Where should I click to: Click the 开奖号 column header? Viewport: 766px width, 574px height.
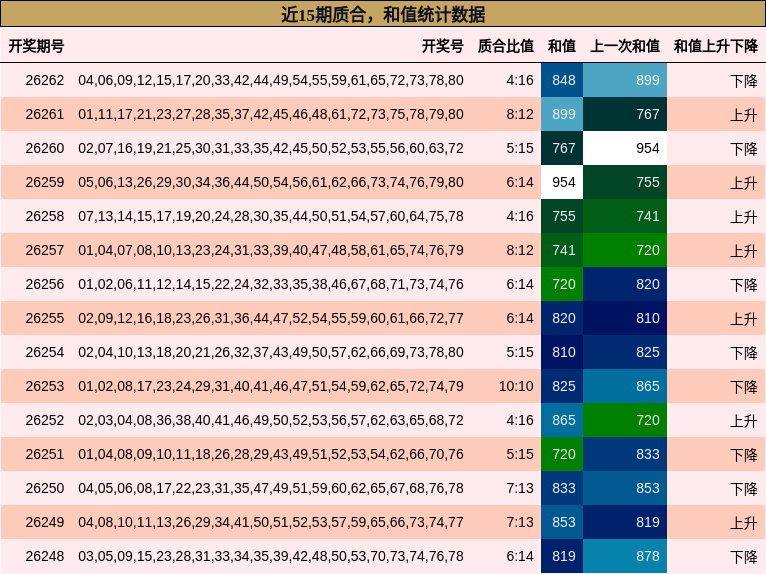(x=443, y=46)
